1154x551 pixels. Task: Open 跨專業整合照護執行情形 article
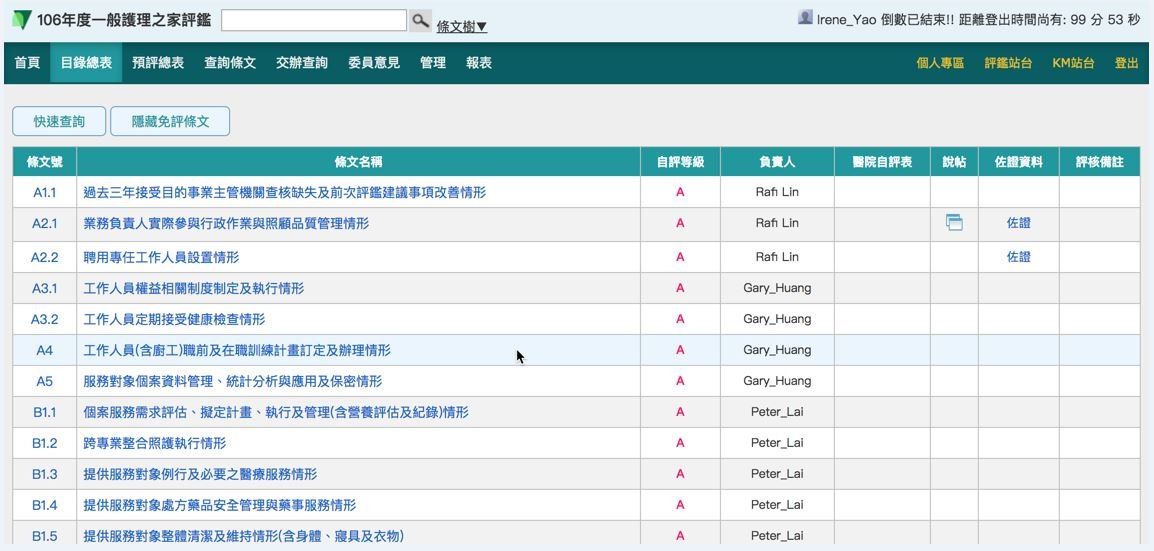(x=155, y=443)
